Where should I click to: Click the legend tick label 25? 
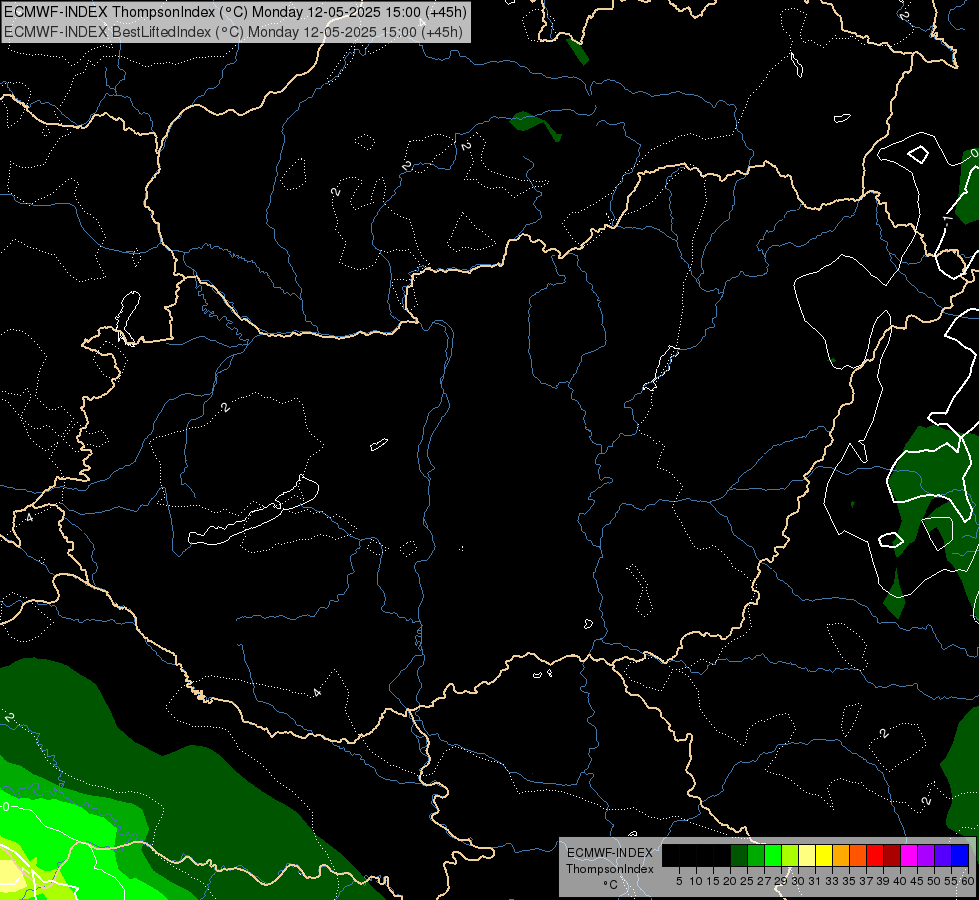747,881
